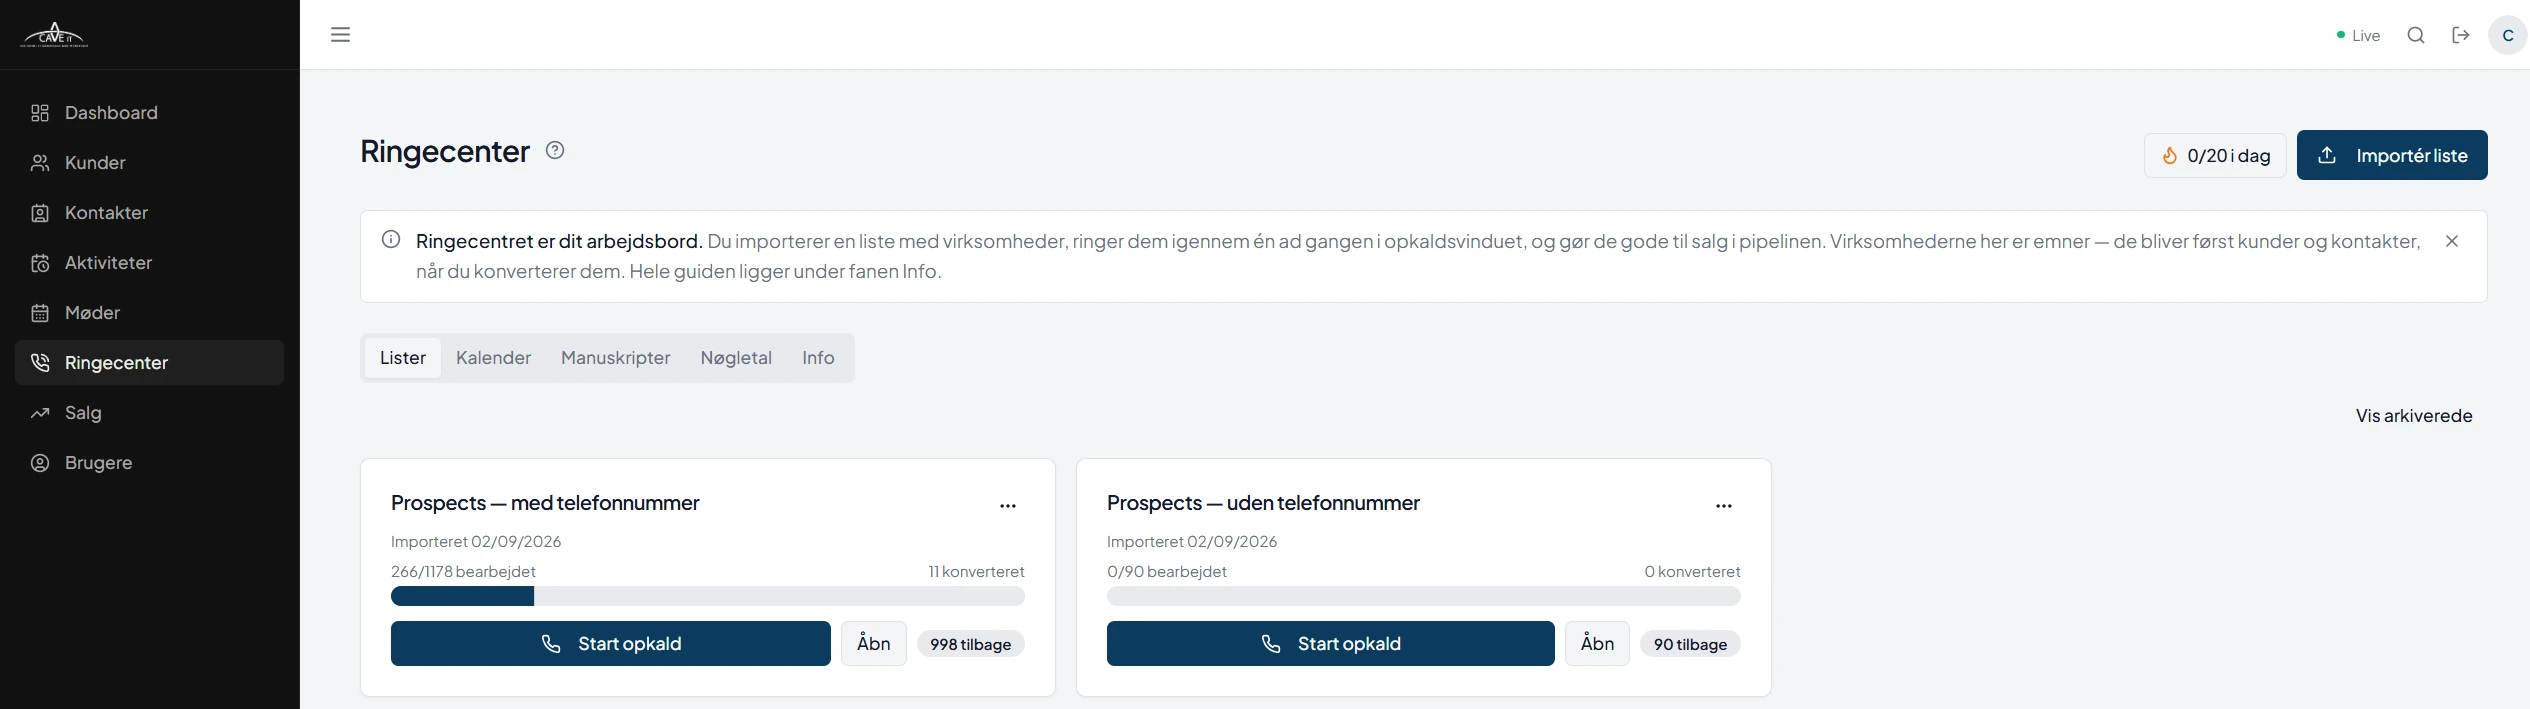Viewport: 2530px width, 709px height.
Task: Open options menu for 'med telefonnummer' list
Action: click(x=1008, y=506)
